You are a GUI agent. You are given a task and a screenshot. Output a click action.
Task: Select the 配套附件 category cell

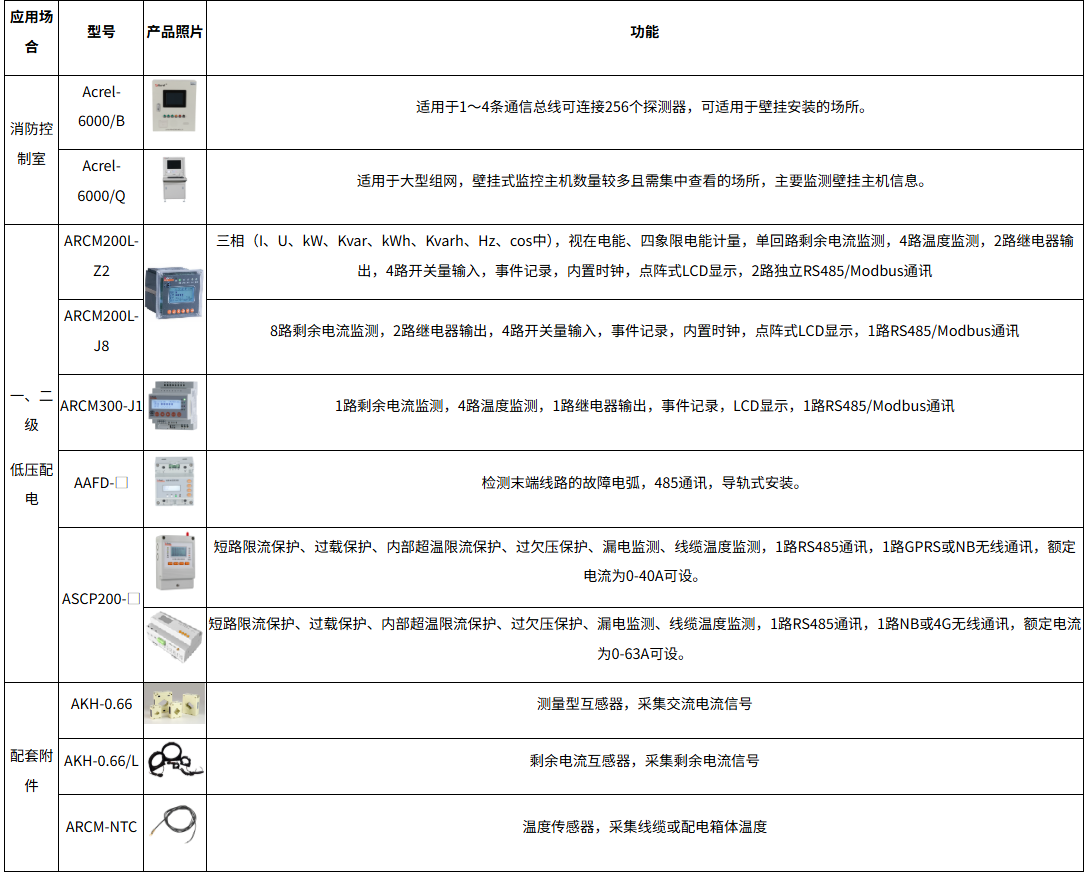[31, 770]
